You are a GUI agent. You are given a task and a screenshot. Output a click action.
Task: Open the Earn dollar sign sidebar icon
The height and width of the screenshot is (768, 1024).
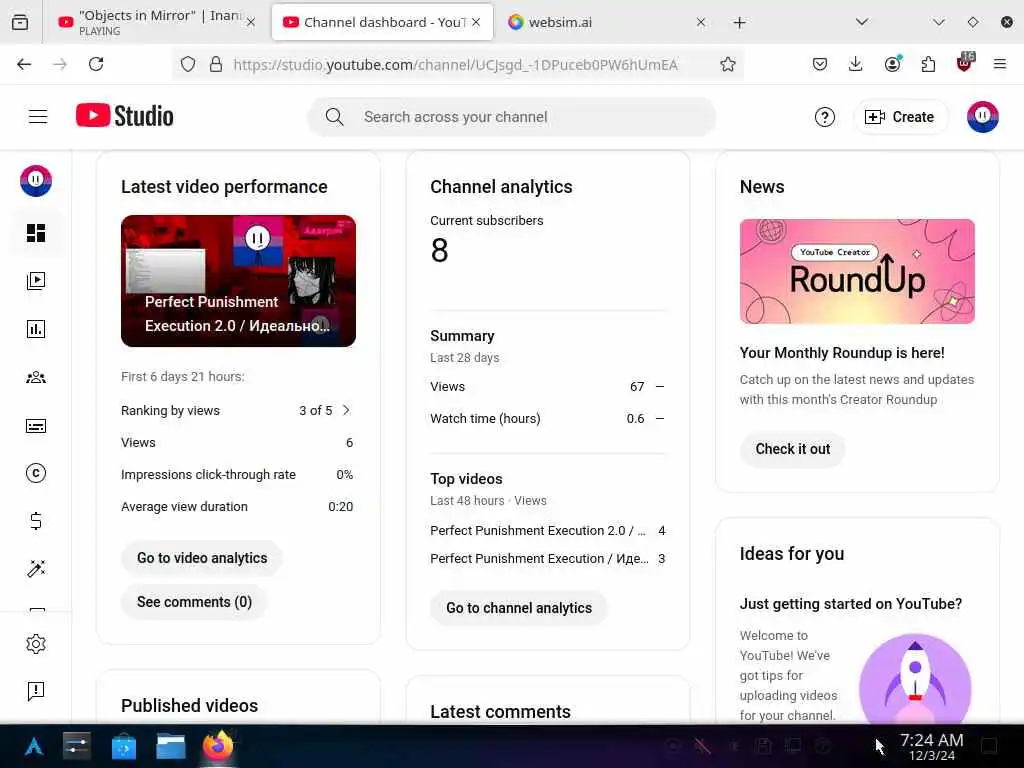tap(36, 521)
